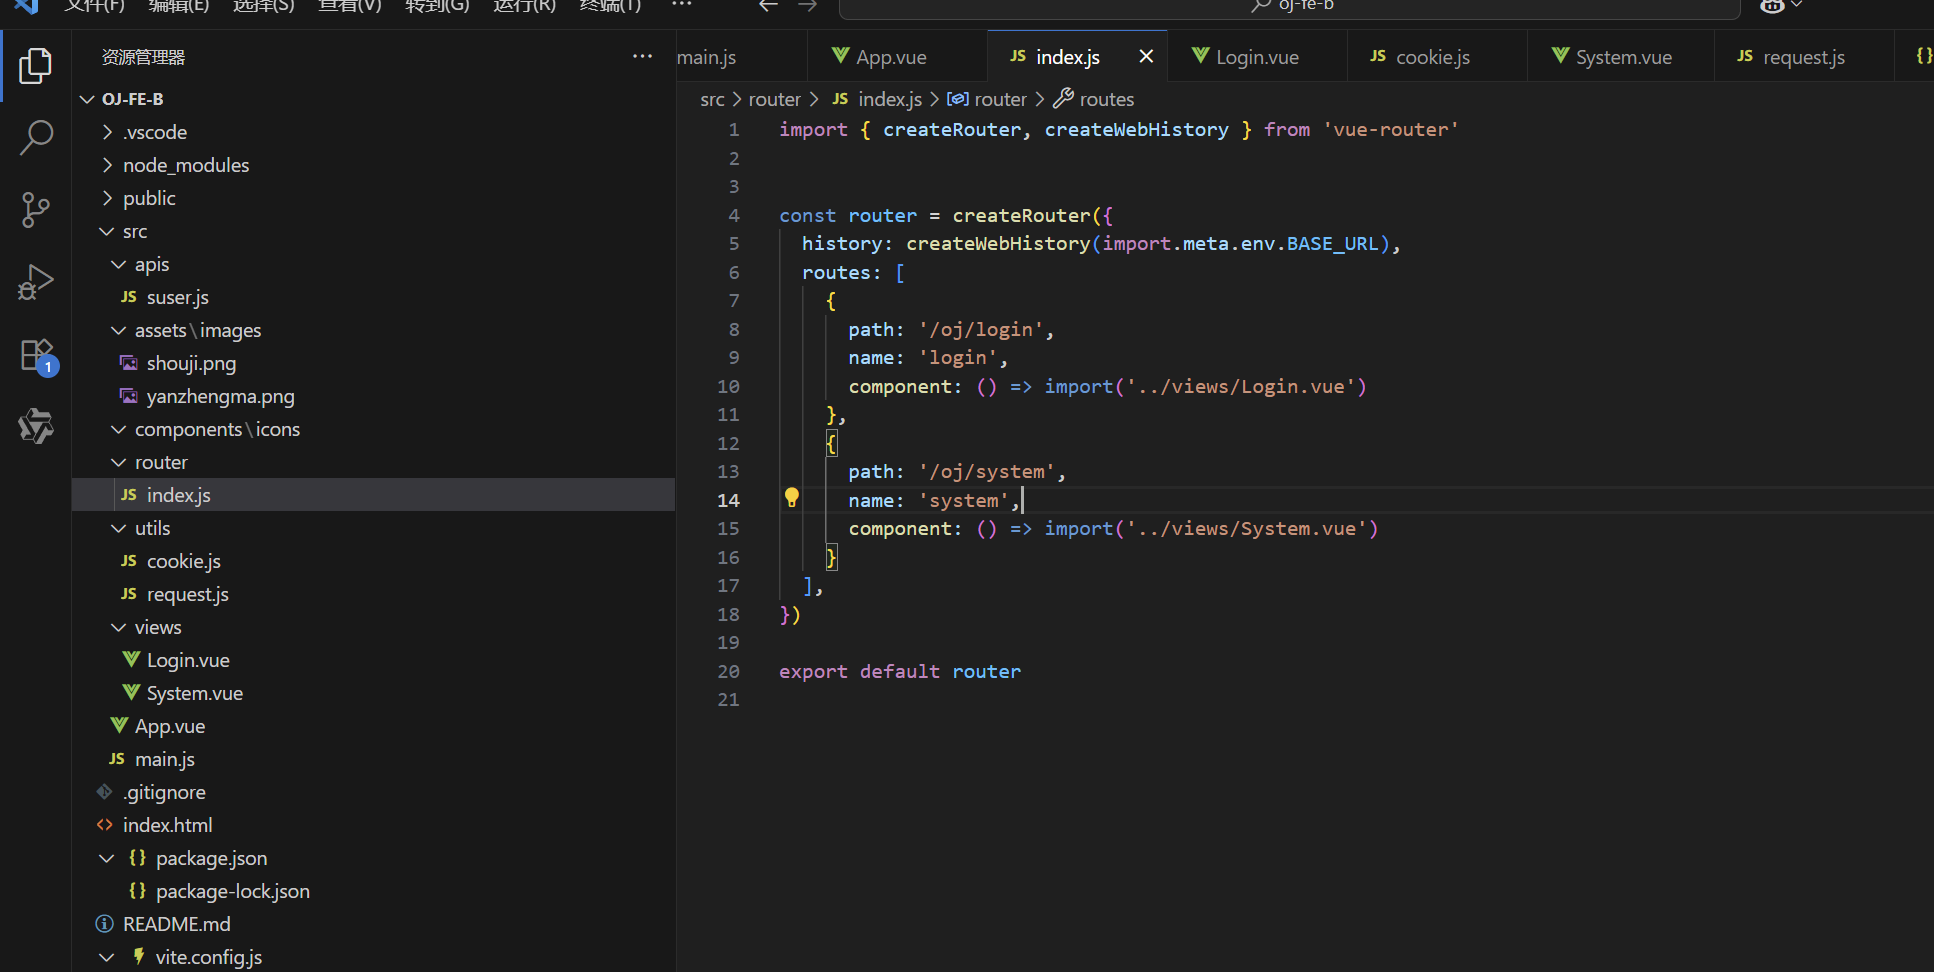Close the index.js editor tab
This screenshot has height=972, width=1934.
point(1146,57)
